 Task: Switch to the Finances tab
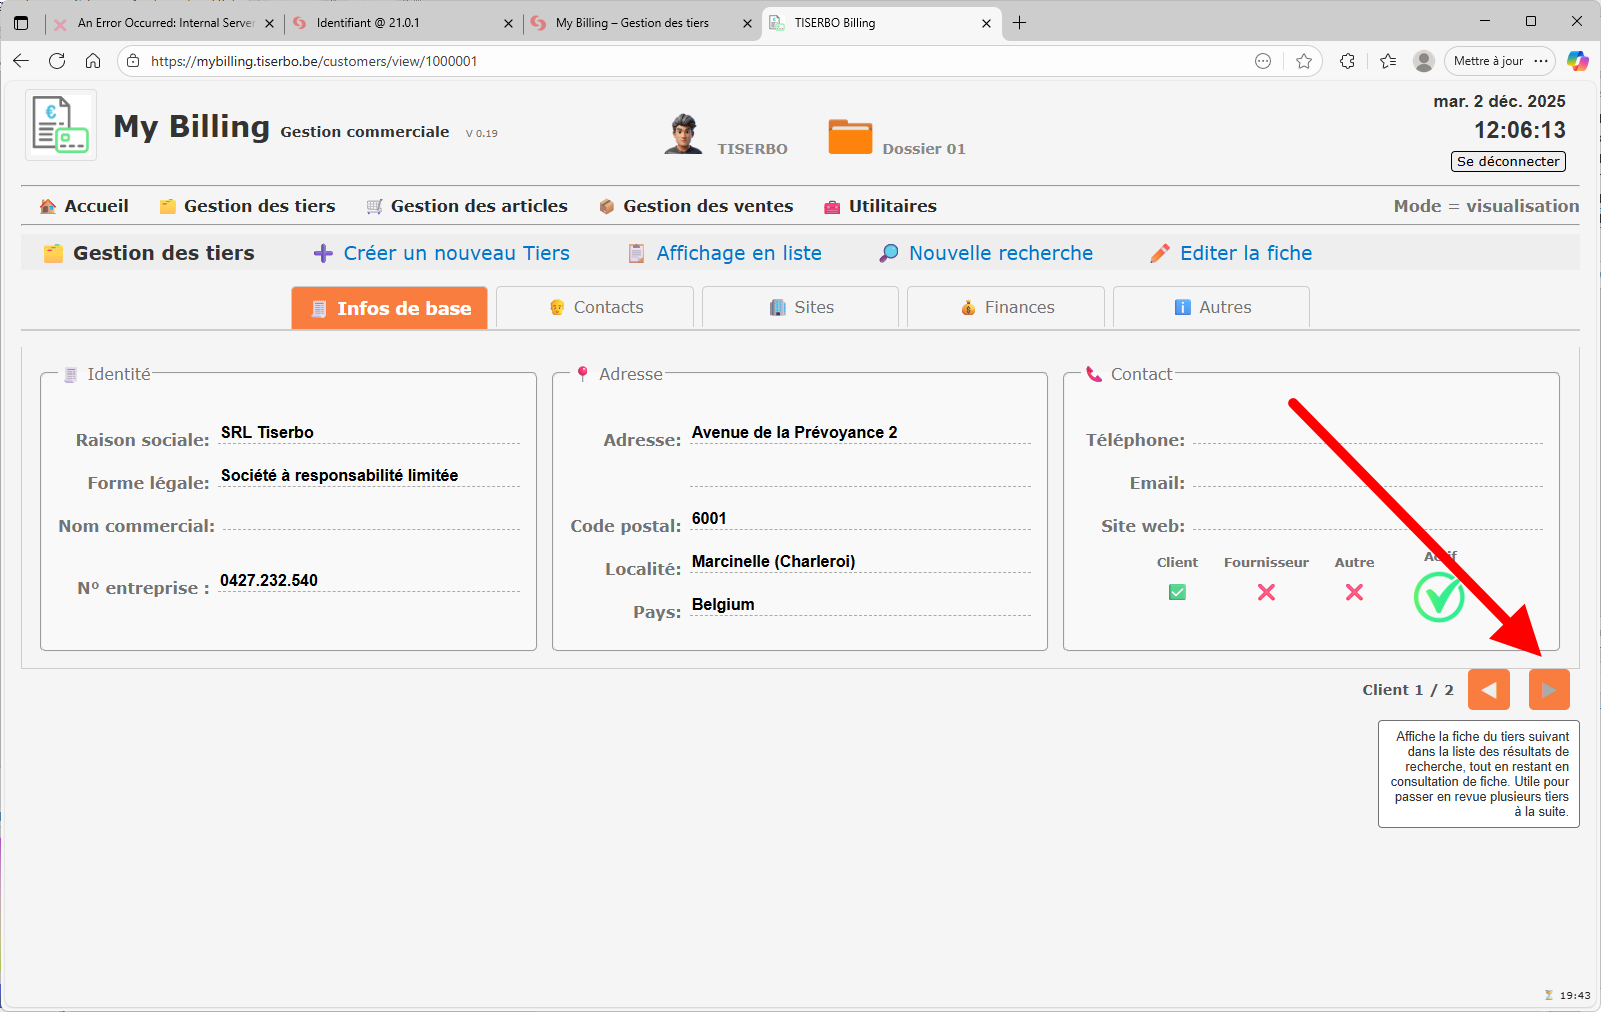pos(1006,307)
